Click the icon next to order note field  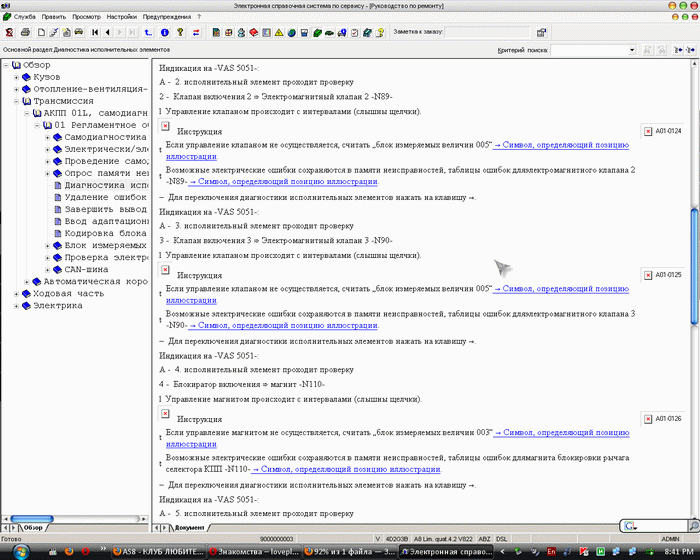coord(540,33)
